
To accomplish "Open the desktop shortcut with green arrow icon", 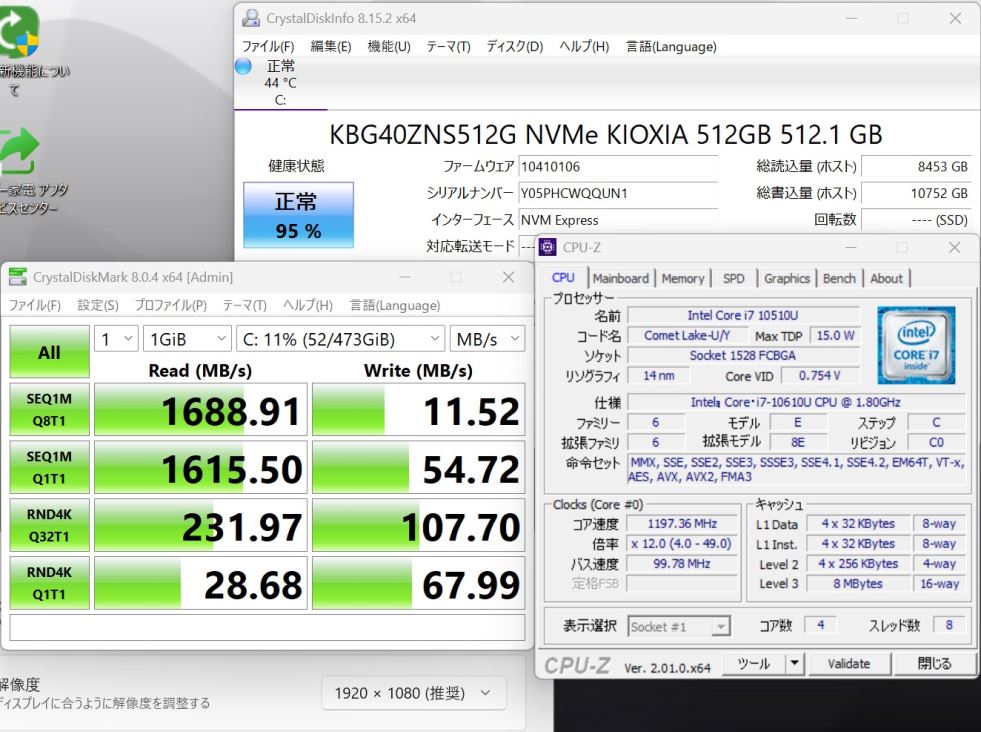I will [x=19, y=151].
